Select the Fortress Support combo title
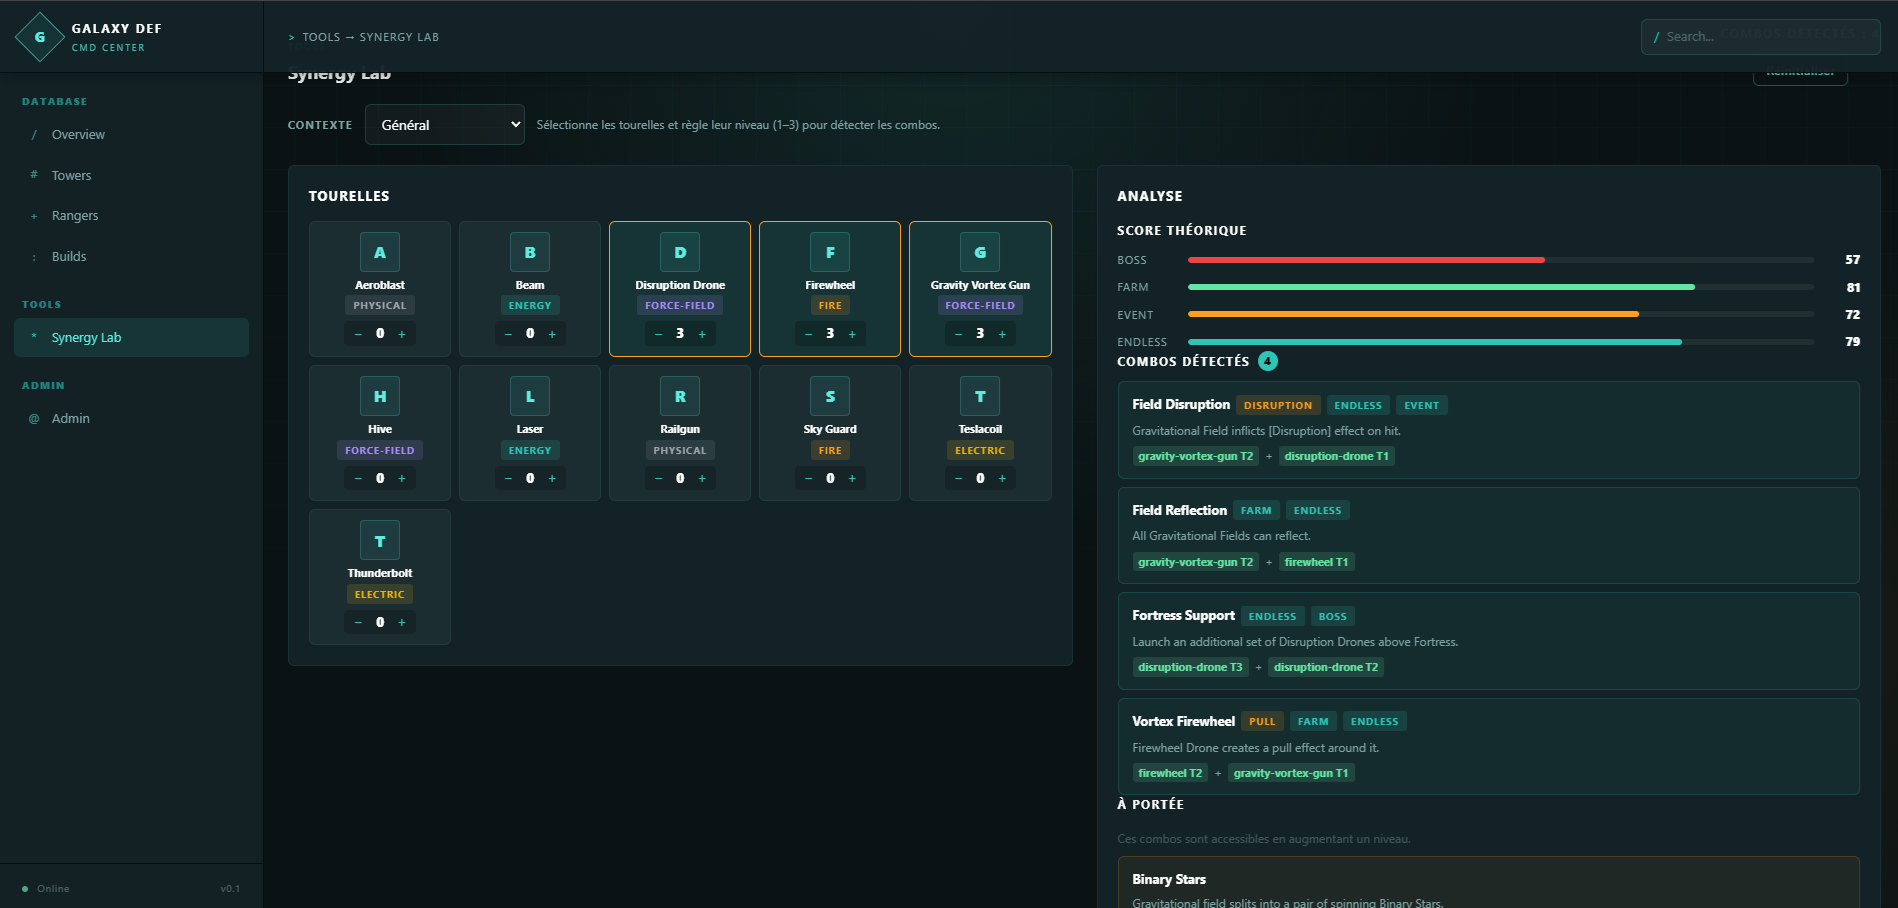This screenshot has width=1898, height=908. point(1183,615)
